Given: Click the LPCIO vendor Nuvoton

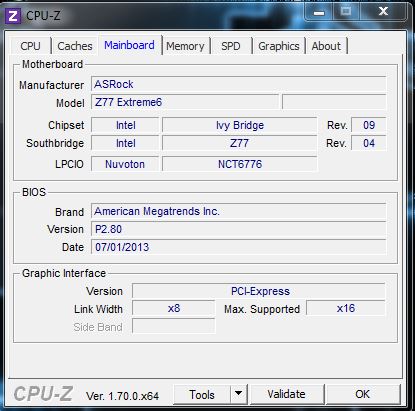Looking at the screenshot, I should (x=125, y=164).
